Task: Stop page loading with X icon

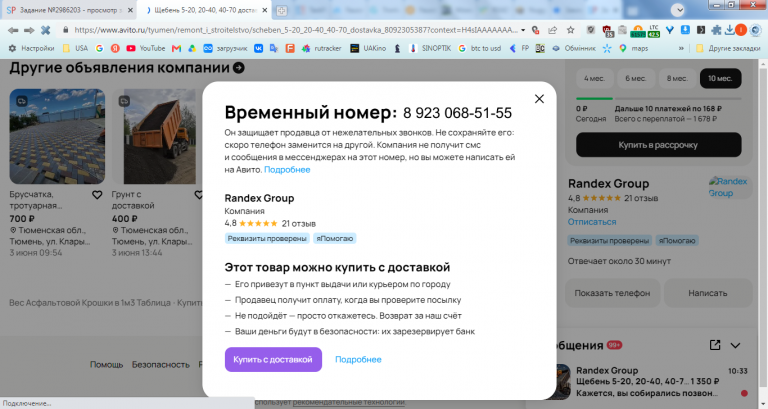Action: (46, 30)
